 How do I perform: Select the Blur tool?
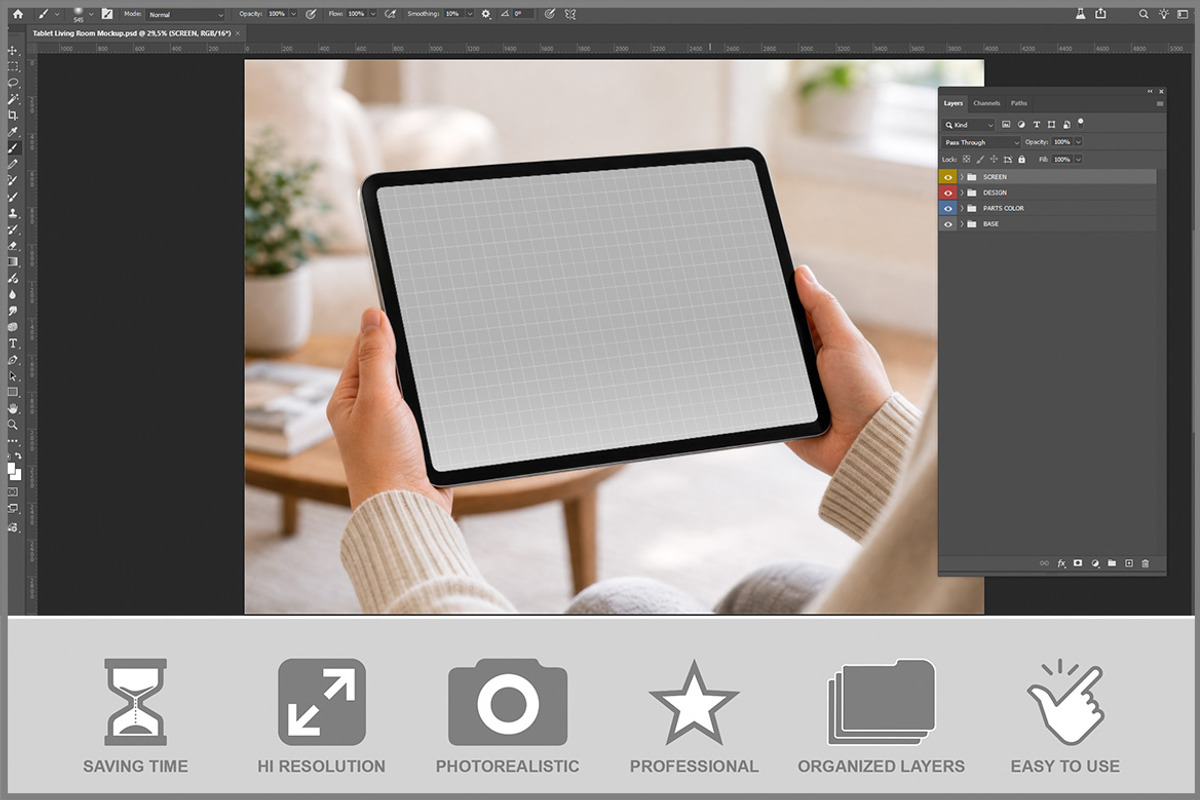coord(13,294)
